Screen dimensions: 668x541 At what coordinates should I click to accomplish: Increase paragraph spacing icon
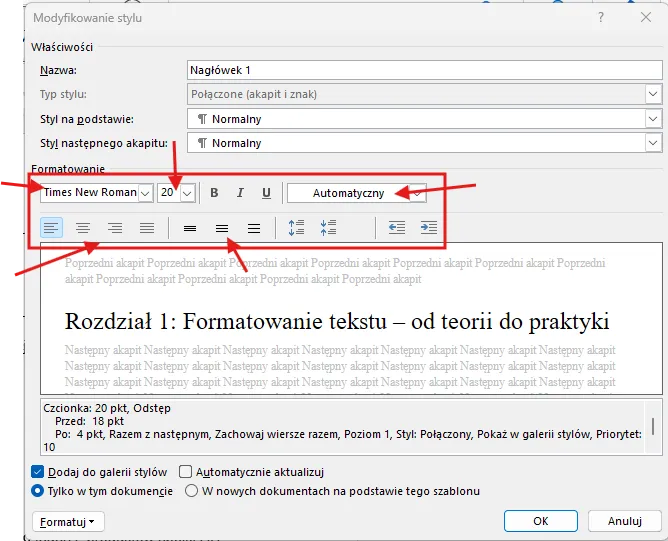click(x=296, y=228)
